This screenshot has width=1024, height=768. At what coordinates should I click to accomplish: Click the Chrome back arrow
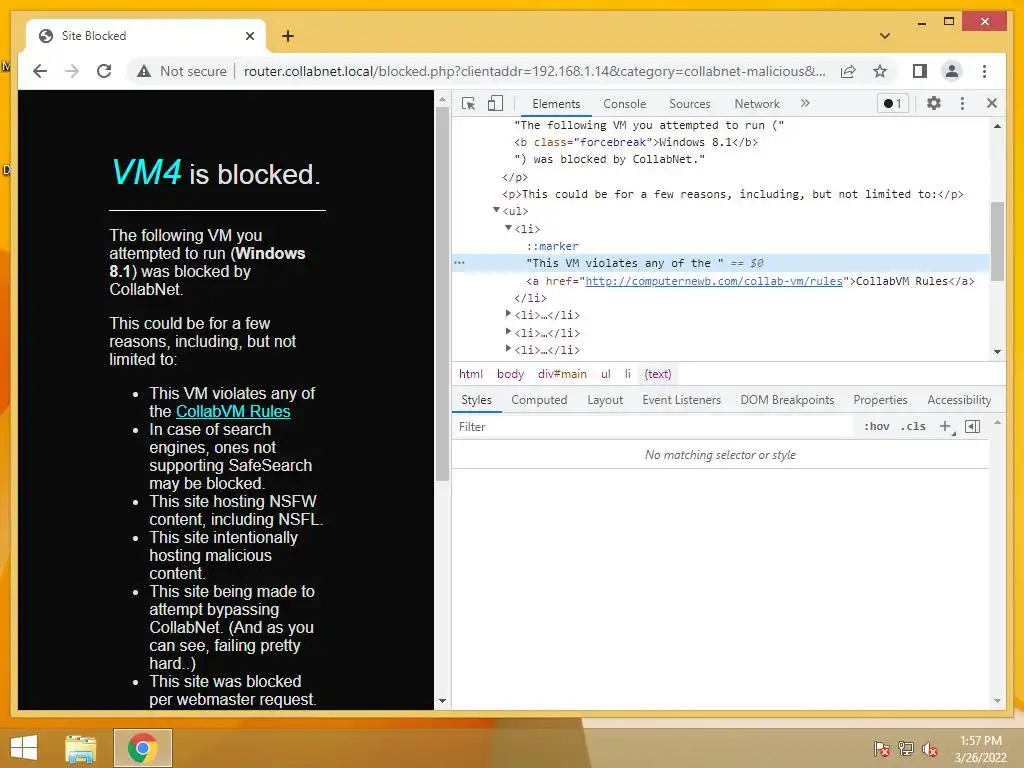pos(40,71)
